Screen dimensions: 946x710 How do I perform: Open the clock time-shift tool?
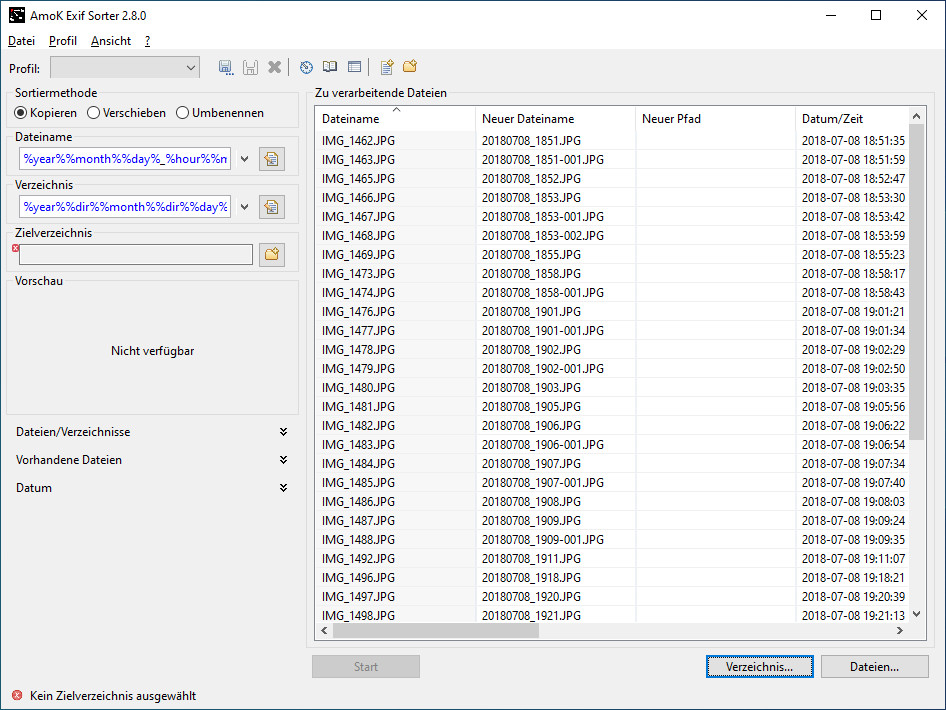pyautogui.click(x=306, y=67)
